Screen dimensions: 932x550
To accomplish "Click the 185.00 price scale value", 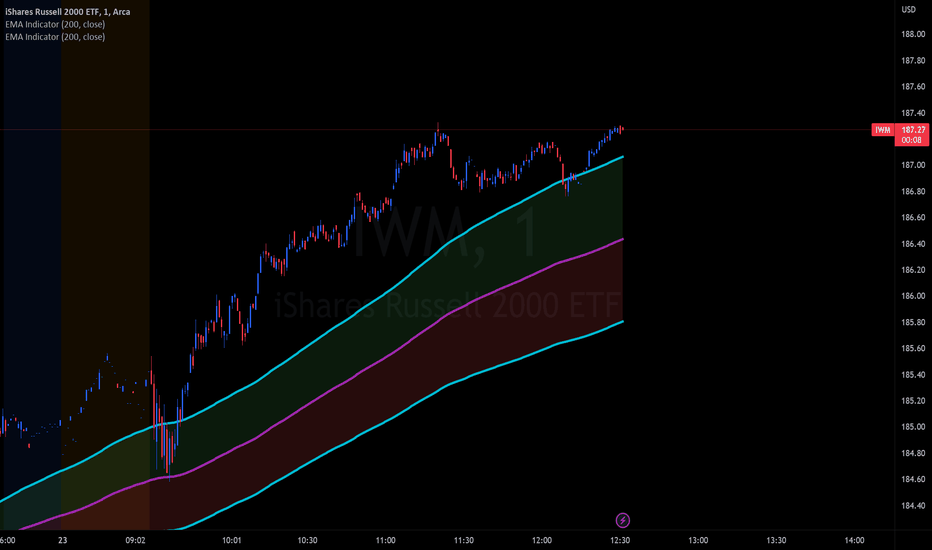I will (x=913, y=427).
